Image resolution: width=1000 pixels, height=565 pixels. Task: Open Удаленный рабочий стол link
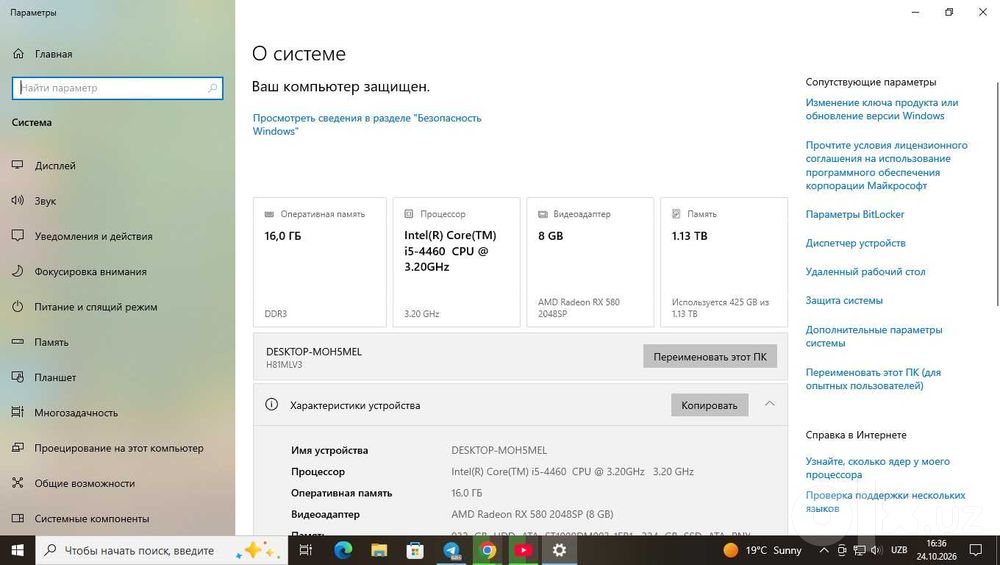(865, 272)
